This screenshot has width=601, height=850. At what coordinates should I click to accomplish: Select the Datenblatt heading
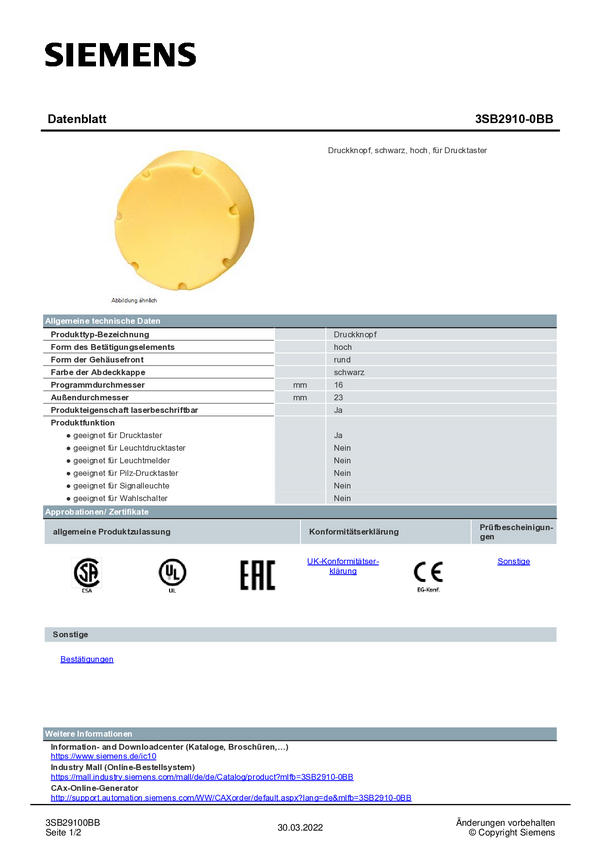pyautogui.click(x=77, y=119)
